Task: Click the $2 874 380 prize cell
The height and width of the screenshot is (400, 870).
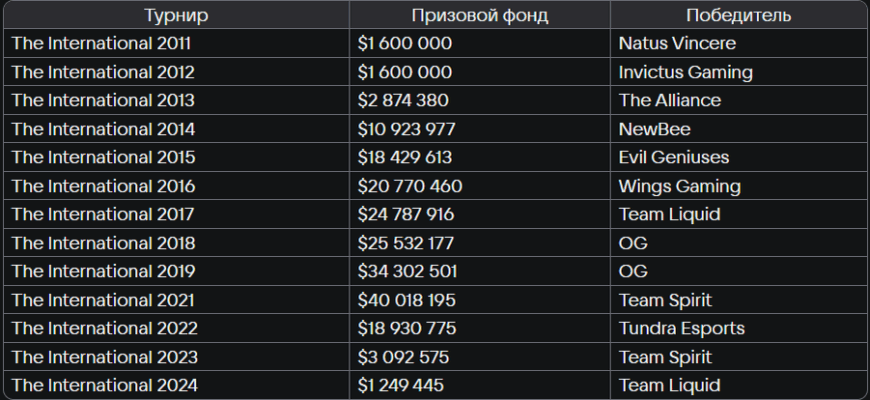Action: (403, 101)
